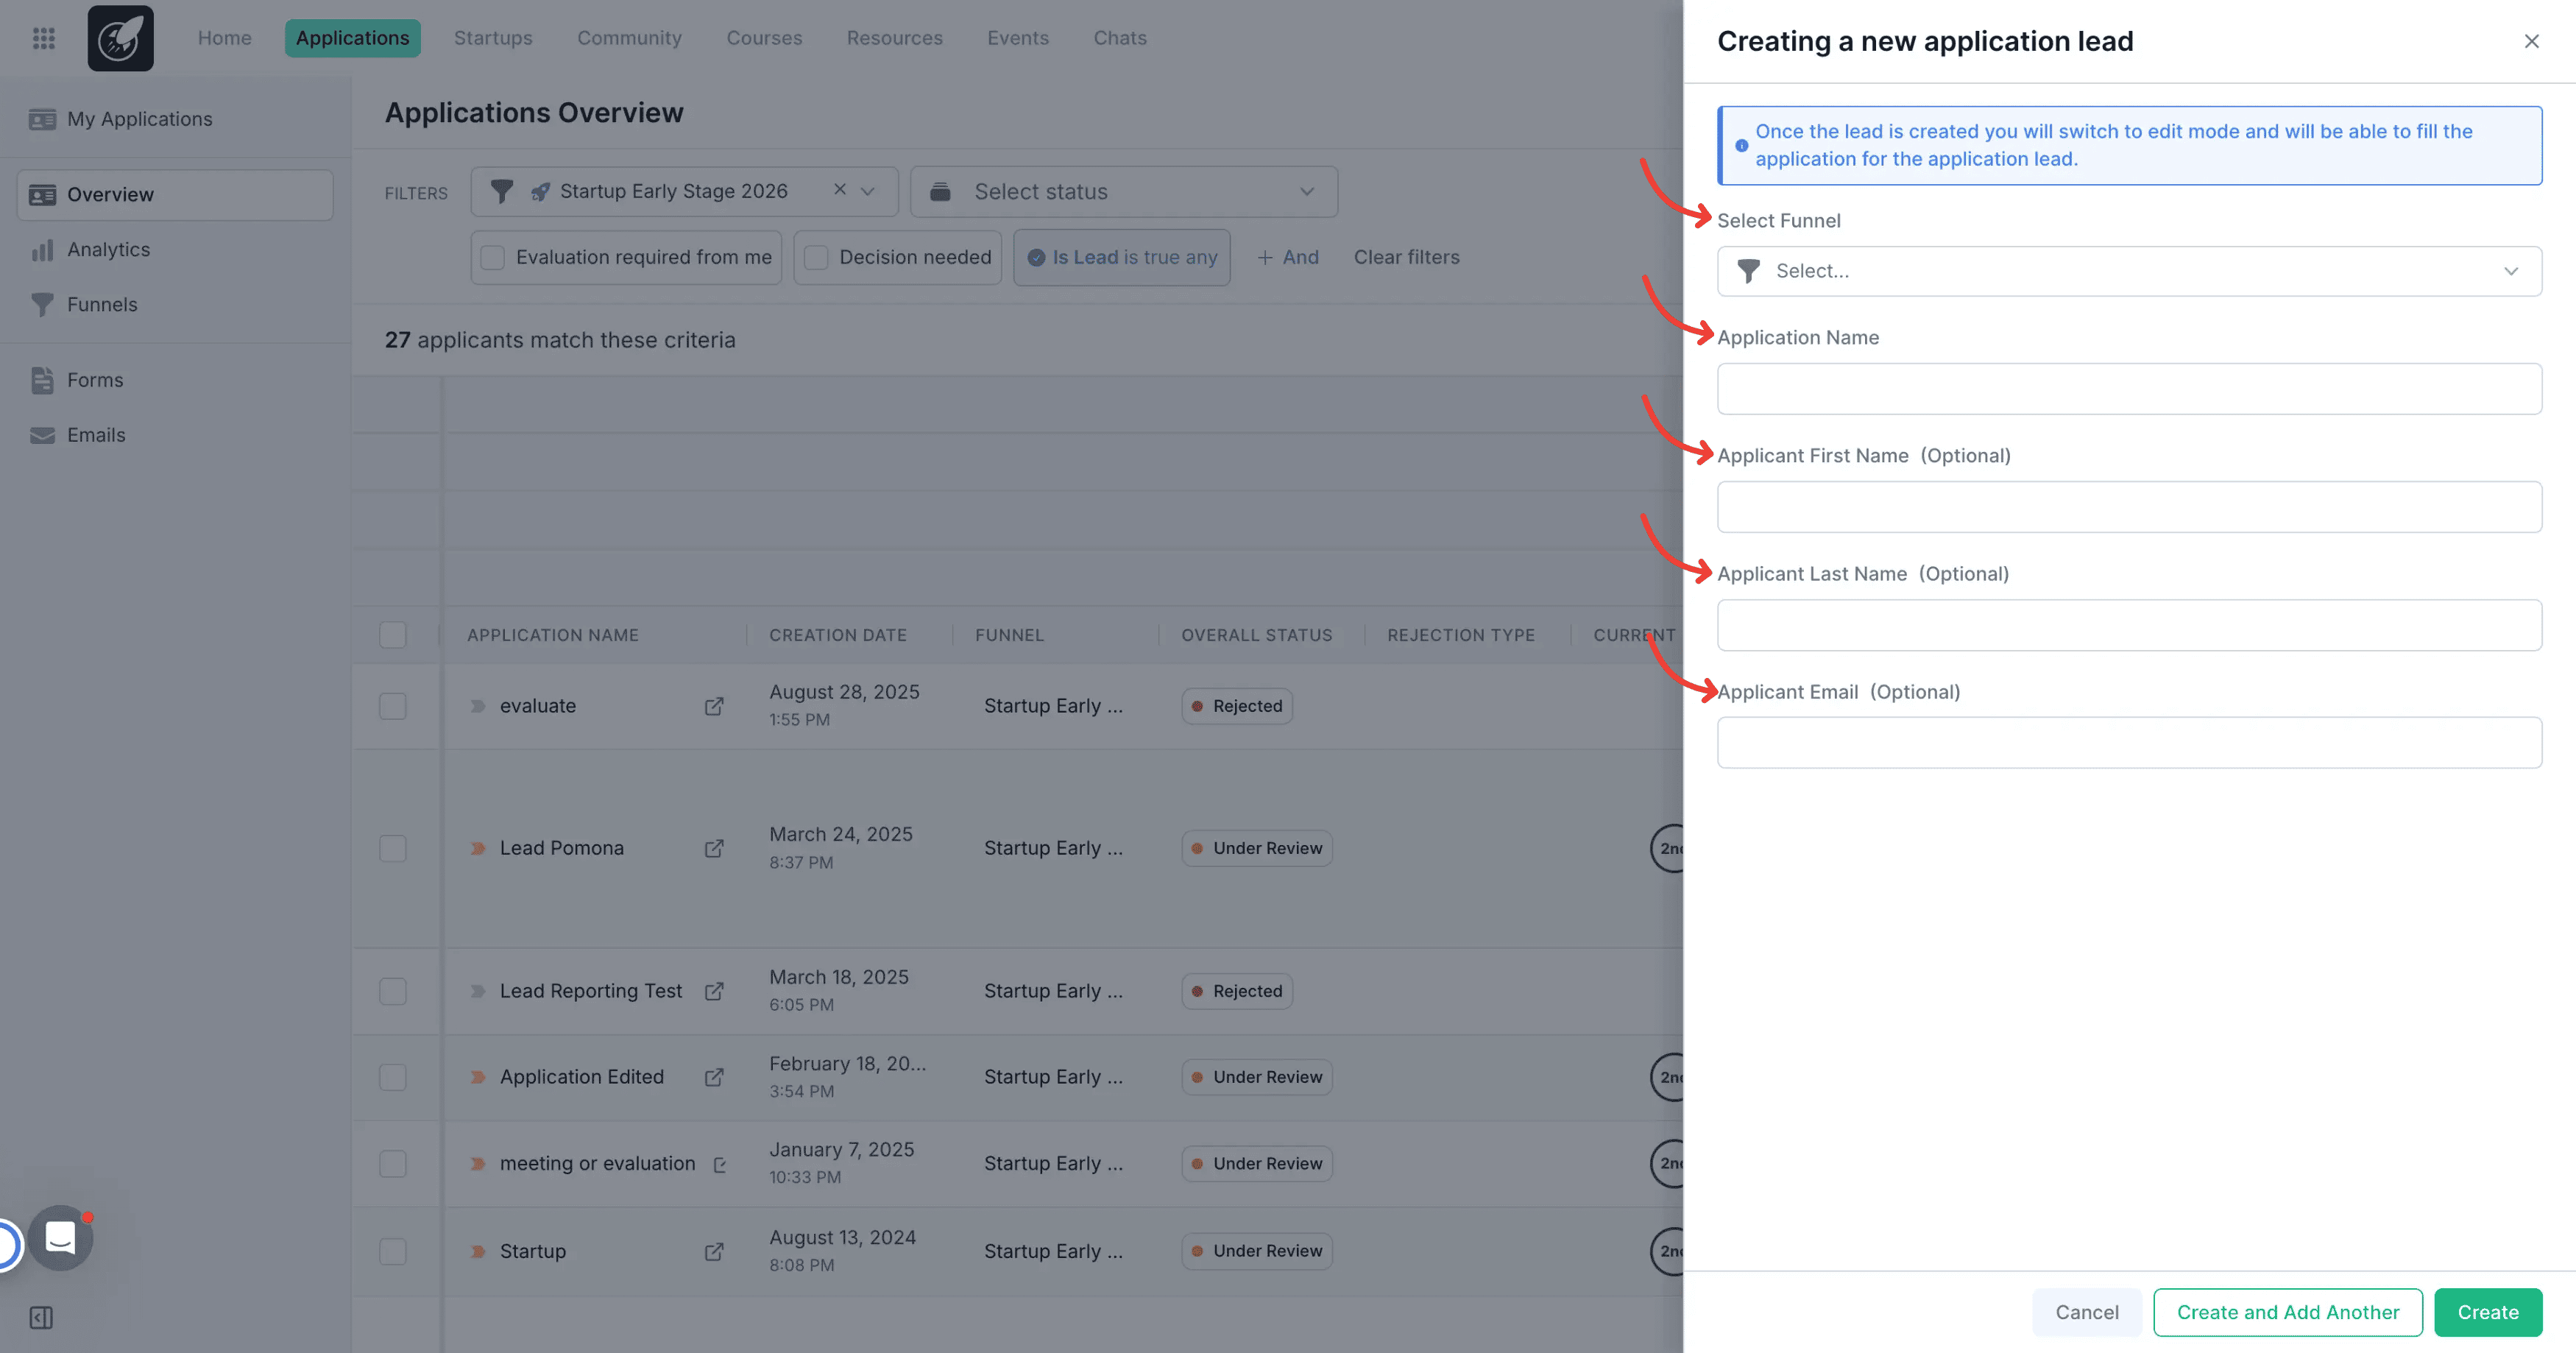
Task: Tick the Decision needed checkbox
Action: (x=817, y=257)
